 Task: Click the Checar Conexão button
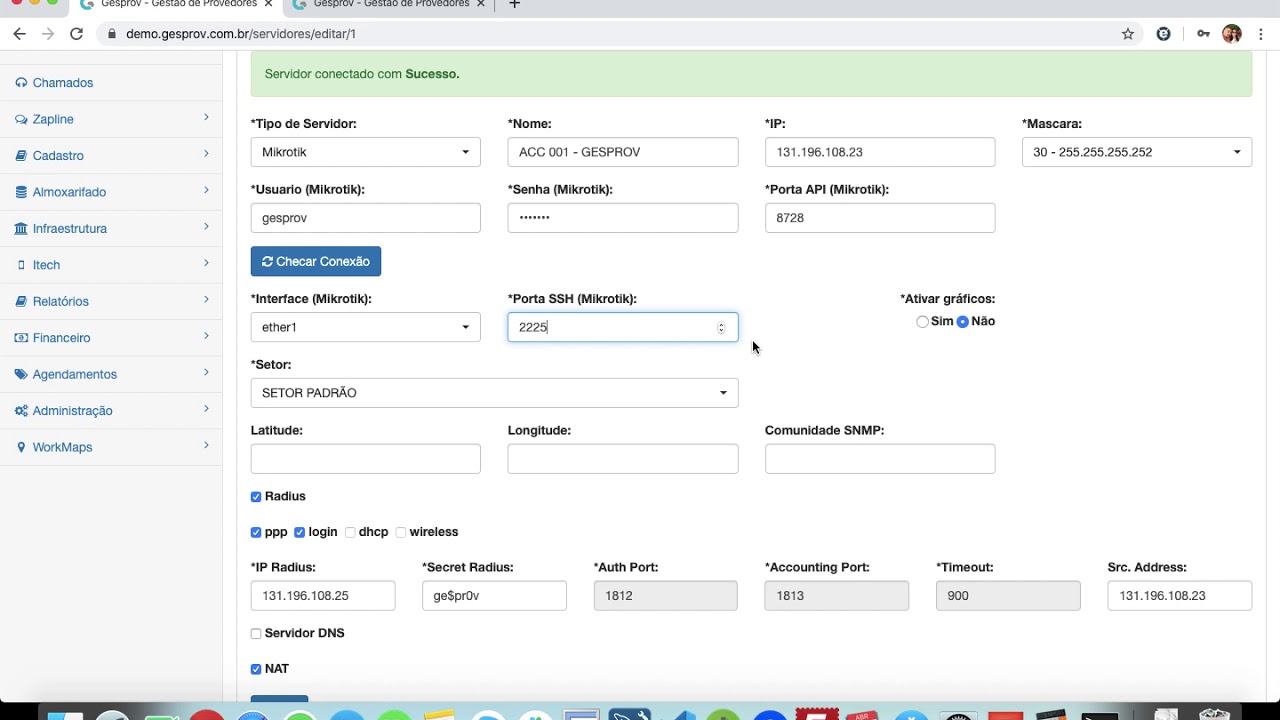[x=316, y=261]
